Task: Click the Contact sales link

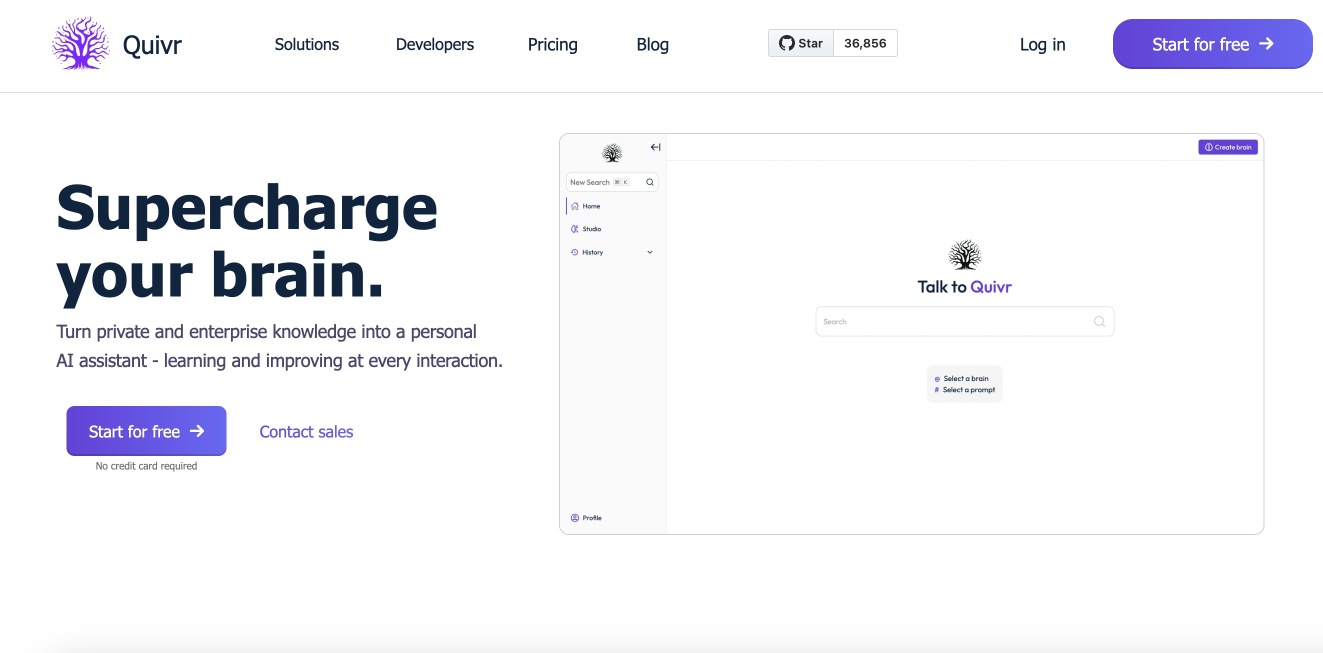Action: tap(306, 432)
